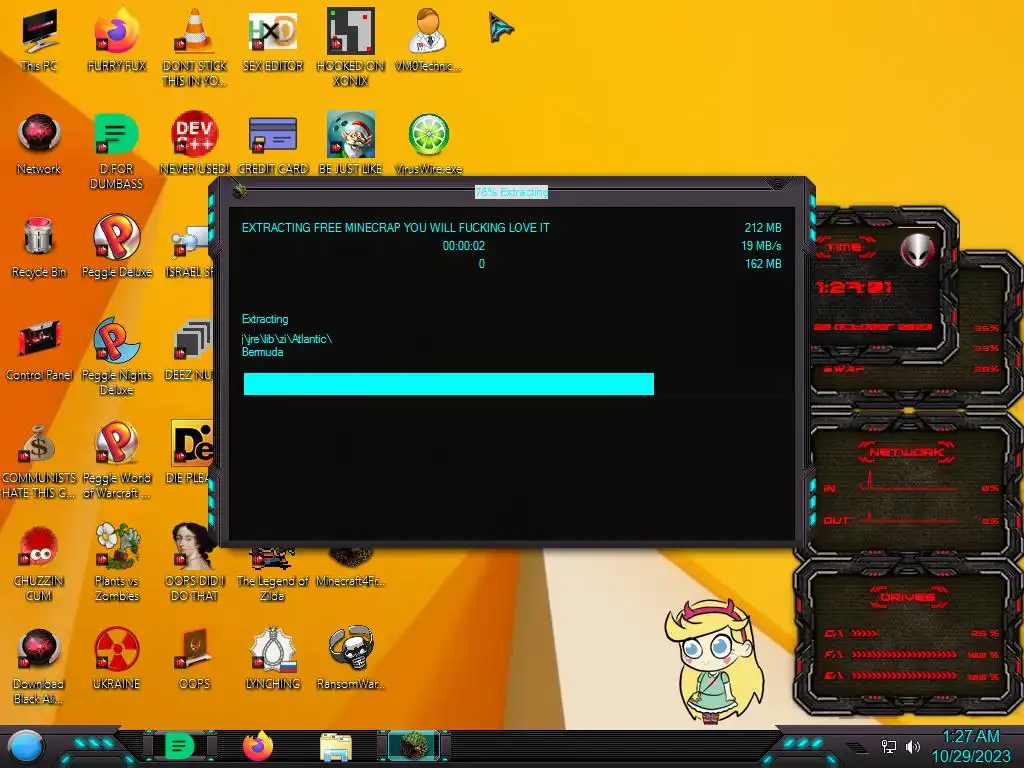This screenshot has width=1024, height=768.
Task: Open the Control Panel desktop icon
Action: point(39,351)
